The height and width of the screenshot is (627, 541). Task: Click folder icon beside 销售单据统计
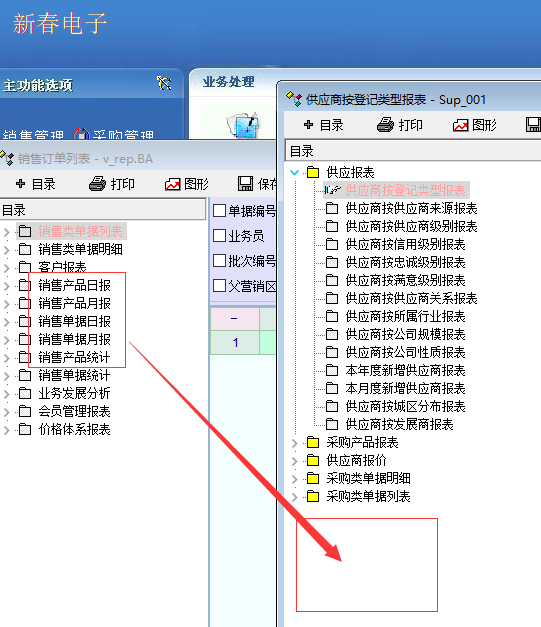[25, 375]
